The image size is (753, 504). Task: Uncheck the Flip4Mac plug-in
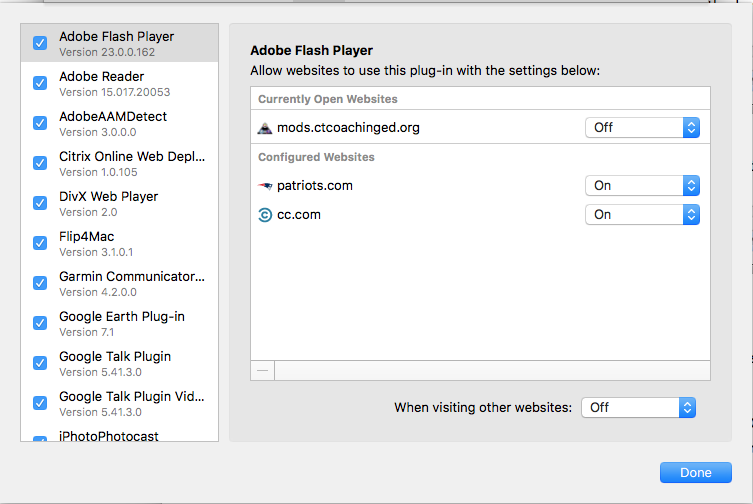tap(40, 243)
